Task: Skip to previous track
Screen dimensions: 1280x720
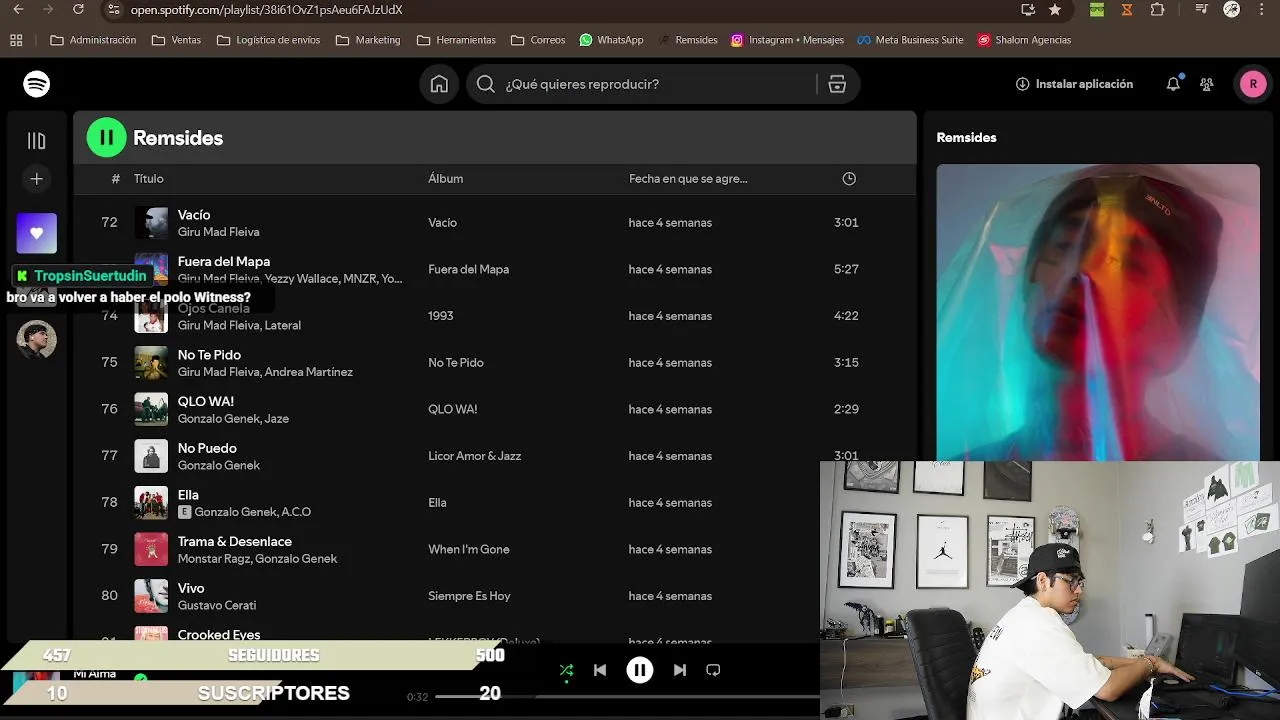Action: pos(600,670)
